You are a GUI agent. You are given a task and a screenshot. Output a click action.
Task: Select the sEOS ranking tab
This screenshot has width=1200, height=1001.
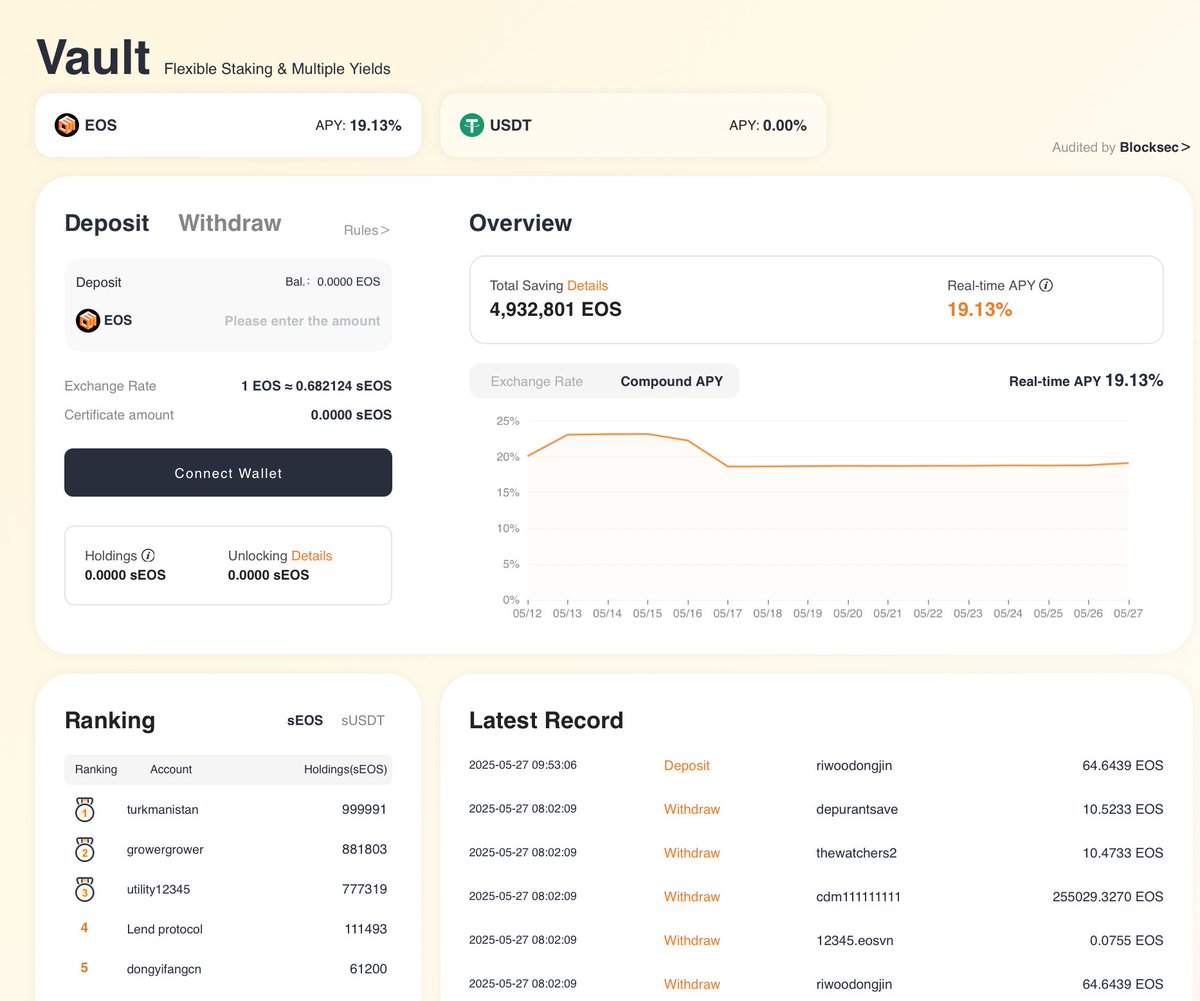(305, 720)
